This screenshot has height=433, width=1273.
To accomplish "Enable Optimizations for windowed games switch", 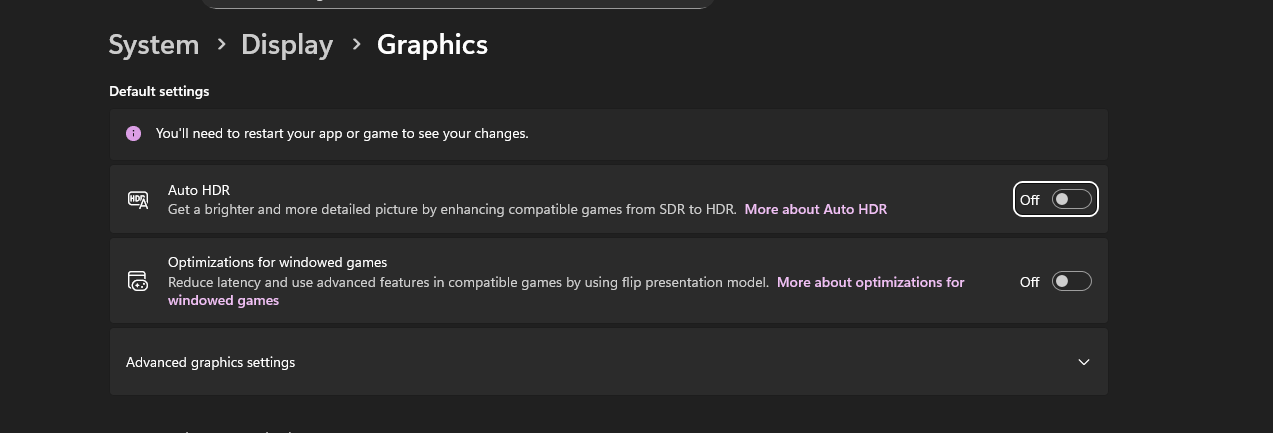I will tap(1071, 282).
